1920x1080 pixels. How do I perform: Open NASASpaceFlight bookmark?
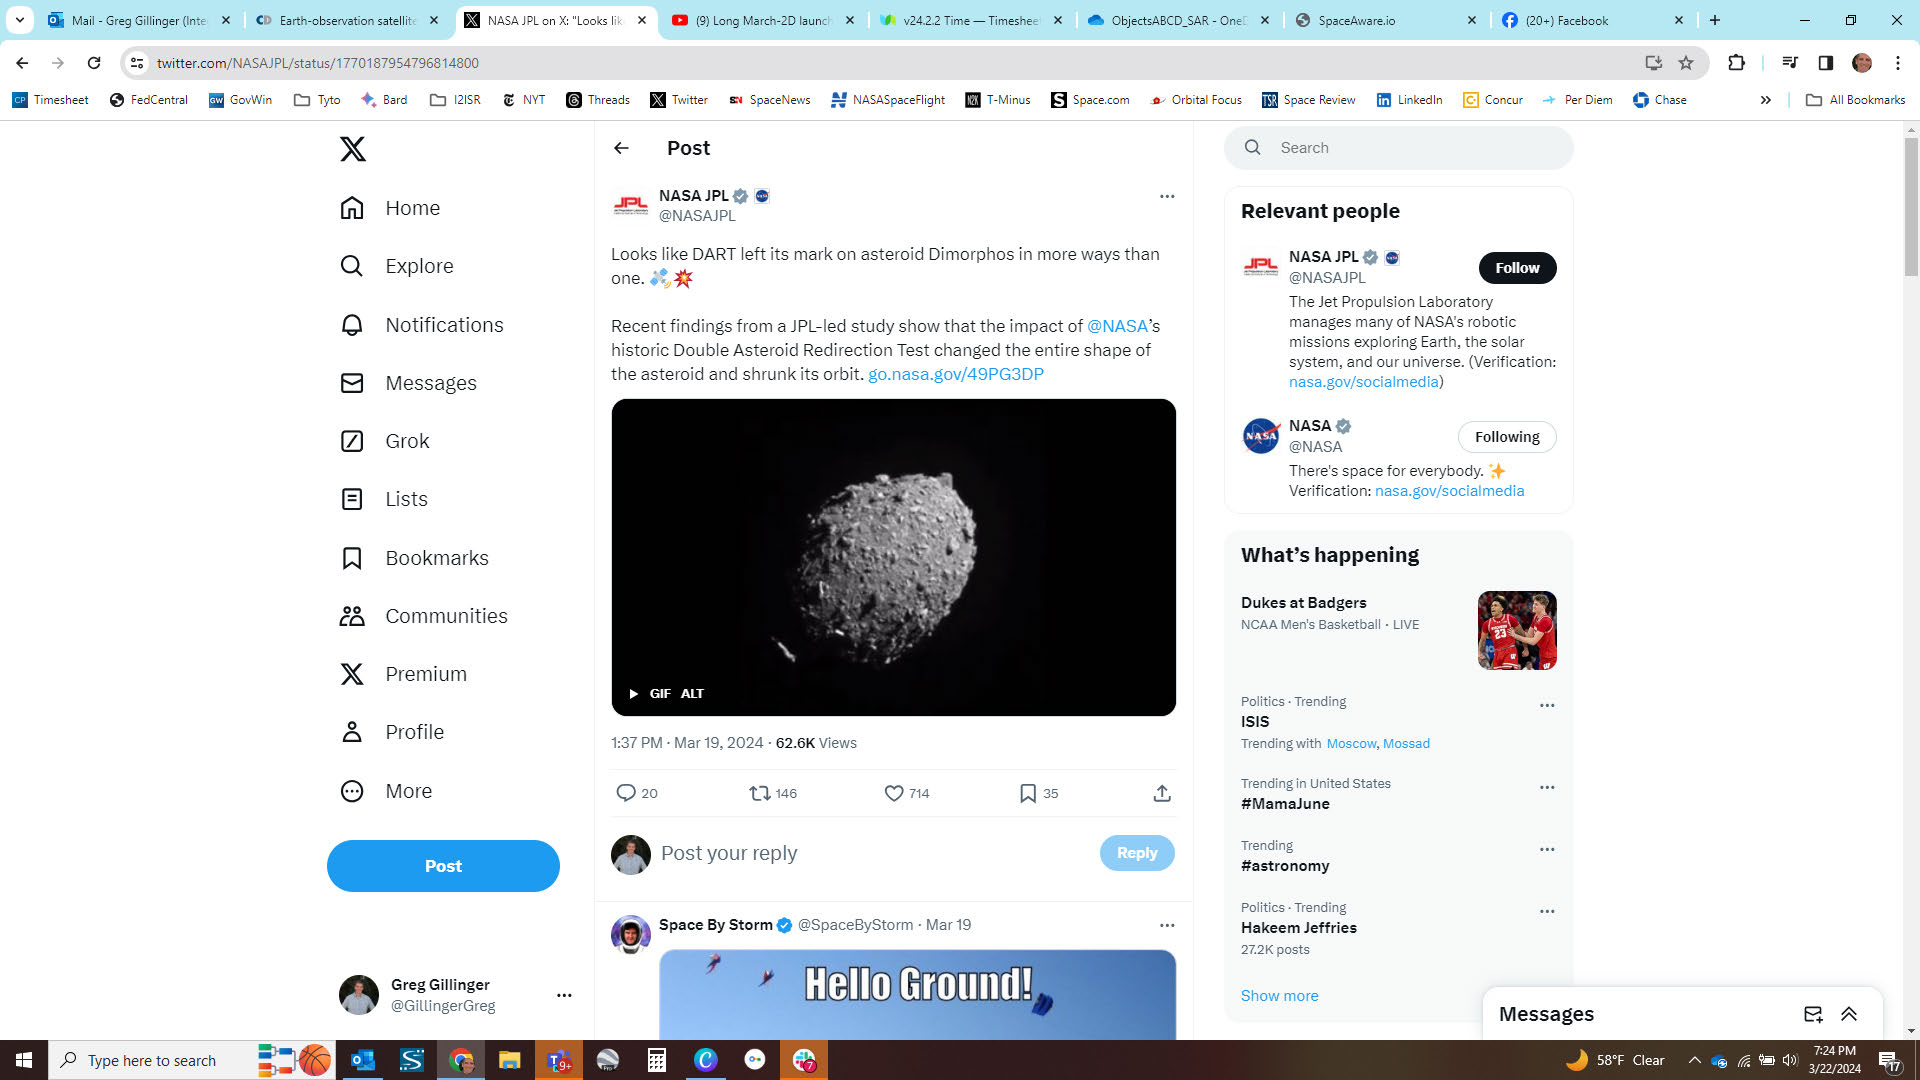888,100
